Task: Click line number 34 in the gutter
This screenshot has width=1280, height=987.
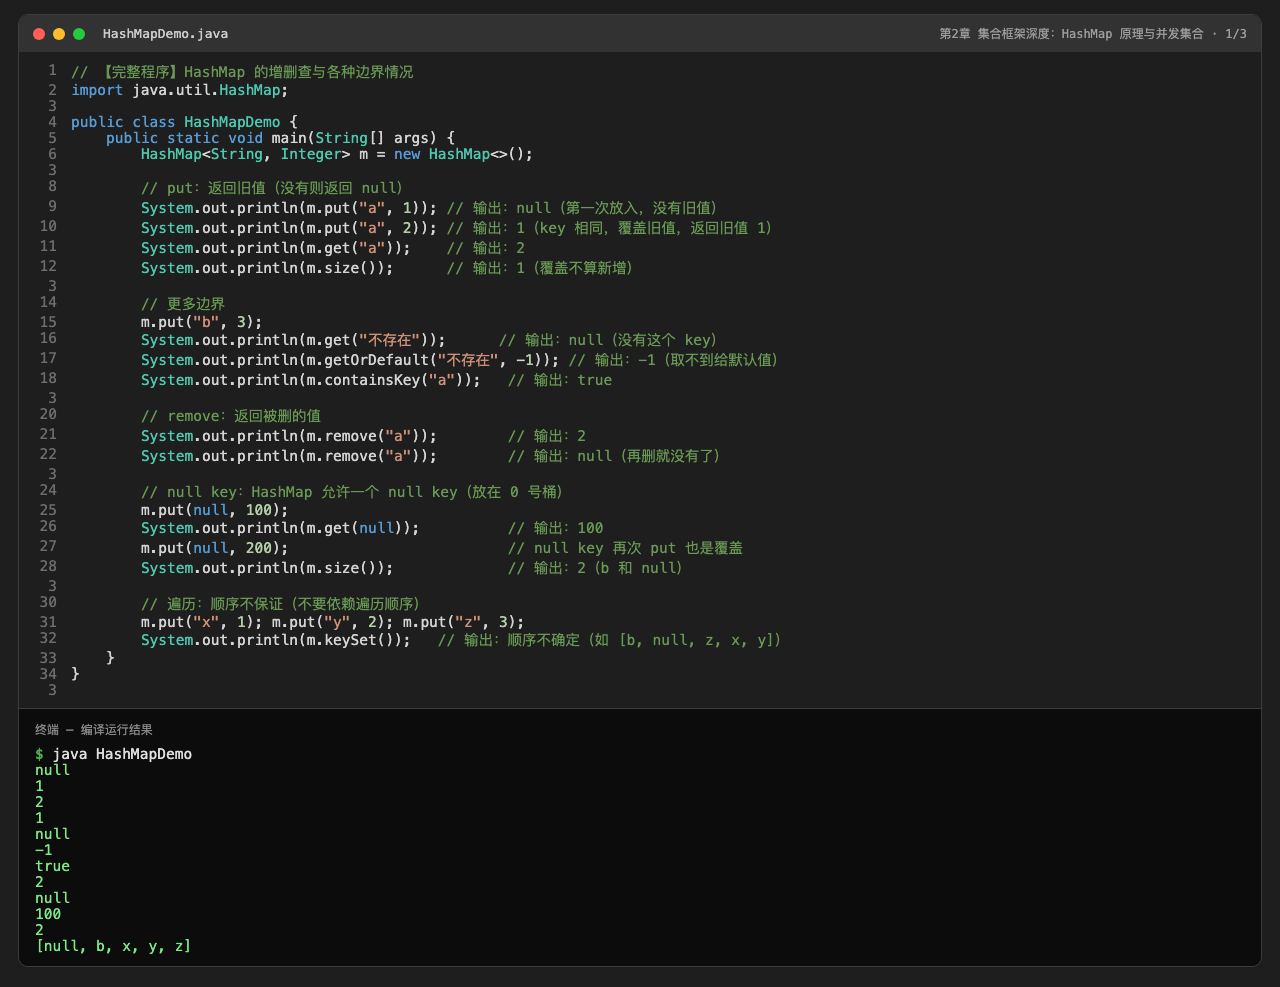Action: (48, 674)
